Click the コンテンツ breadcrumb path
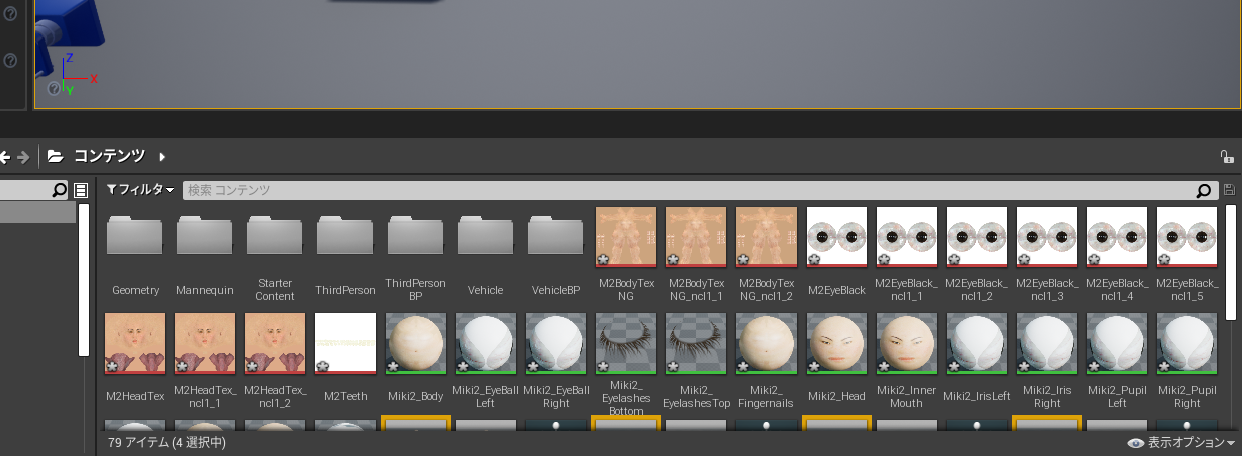Viewport: 1242px width, 456px height. pyautogui.click(x=110, y=156)
